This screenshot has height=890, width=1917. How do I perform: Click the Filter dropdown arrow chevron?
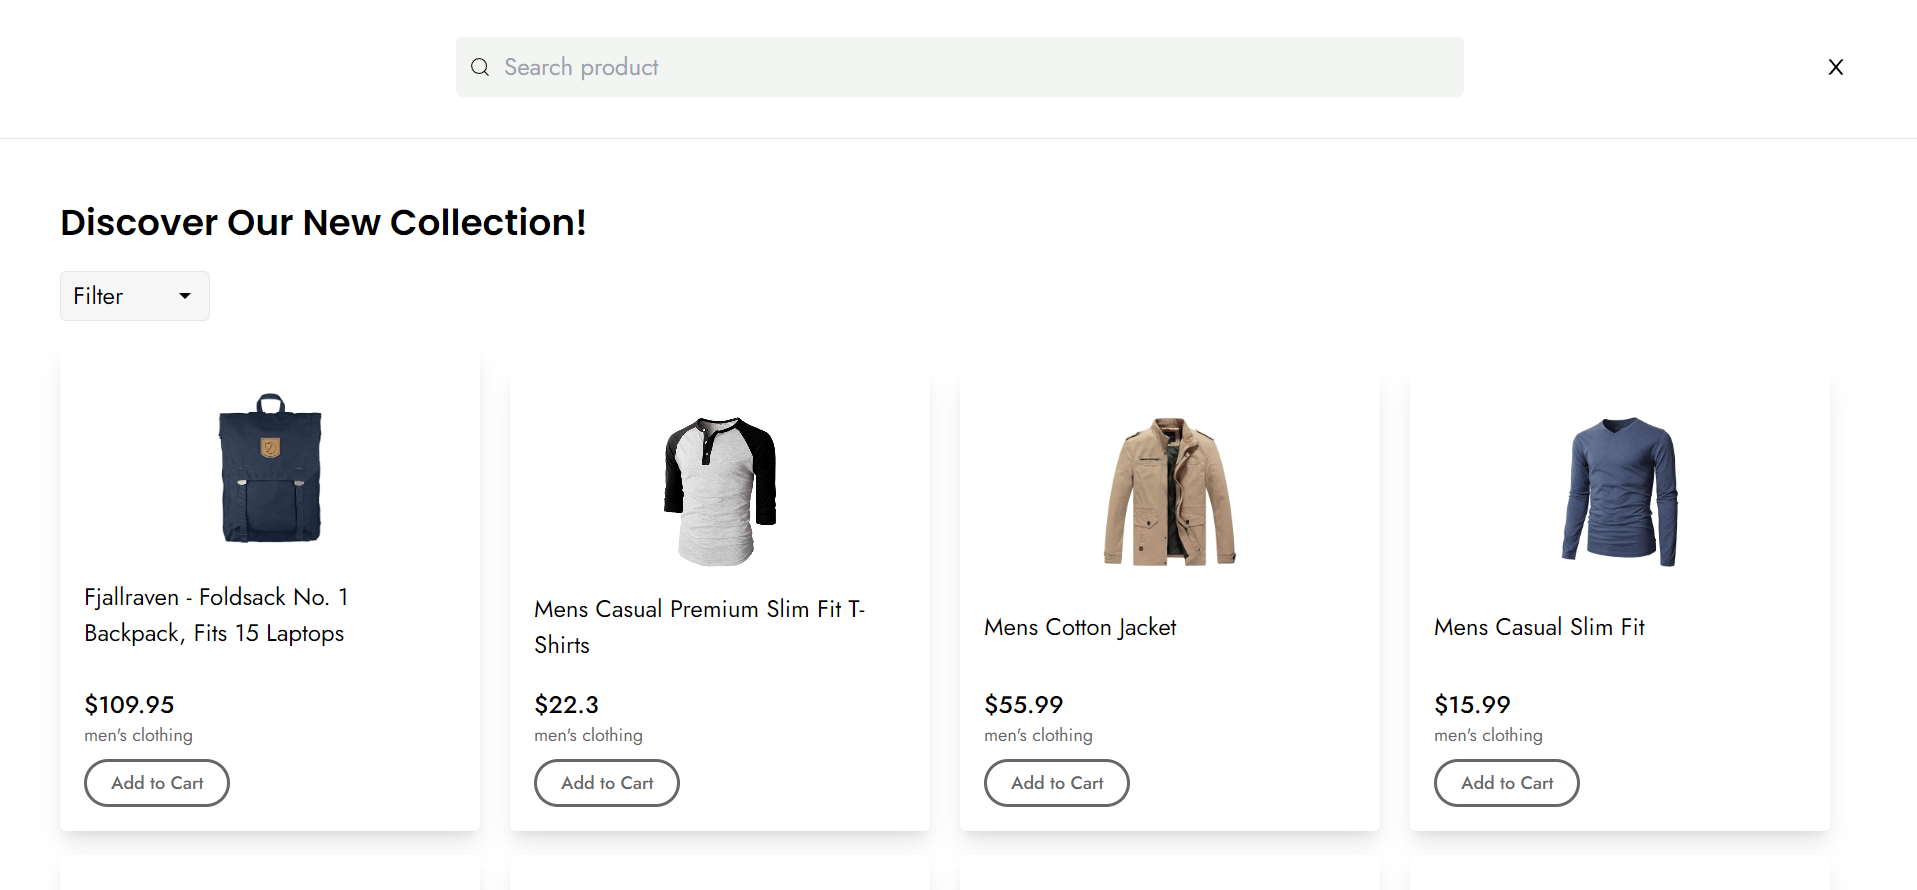point(184,296)
